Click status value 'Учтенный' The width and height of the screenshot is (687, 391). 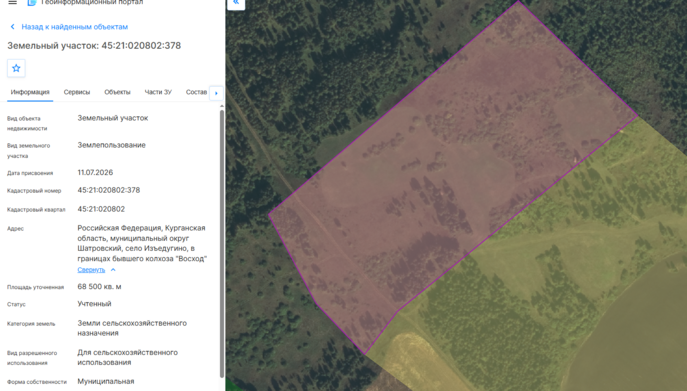(x=94, y=304)
